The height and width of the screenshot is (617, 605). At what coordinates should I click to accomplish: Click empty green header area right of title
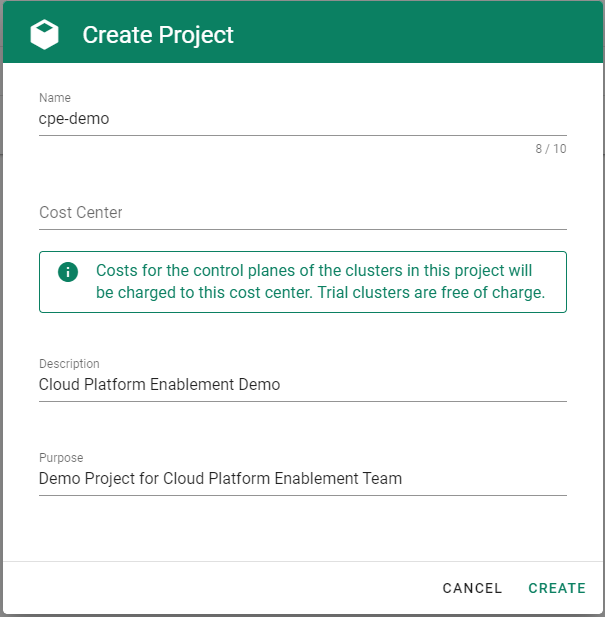420,35
